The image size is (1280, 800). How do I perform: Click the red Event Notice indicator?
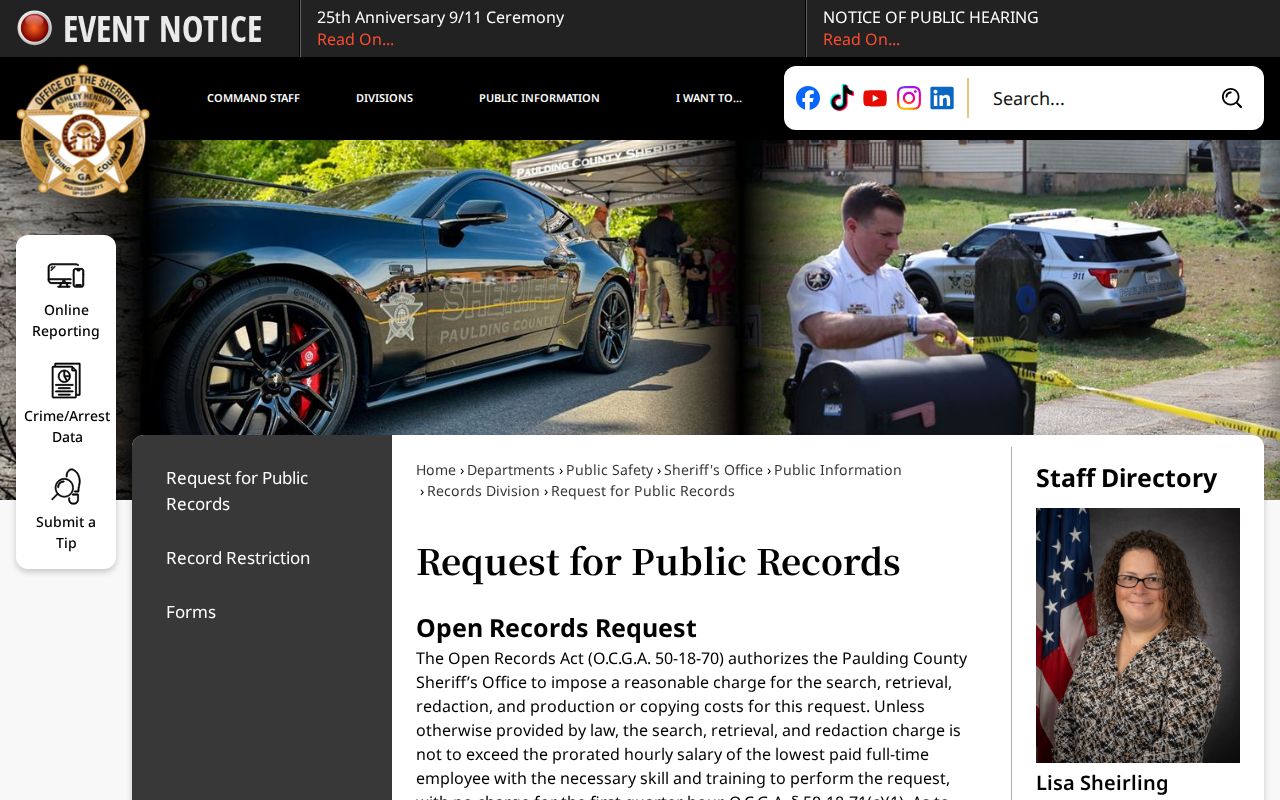(x=34, y=28)
